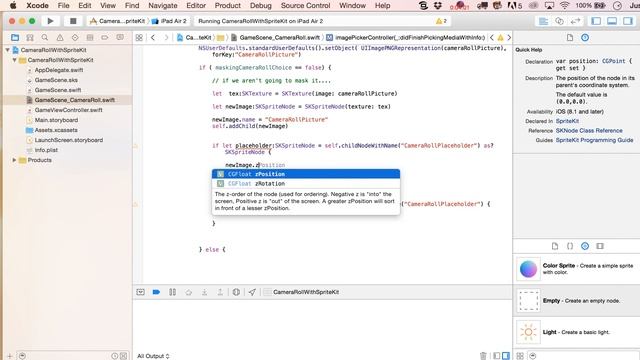
Task: Toggle breakpoints activation
Action: point(156,292)
